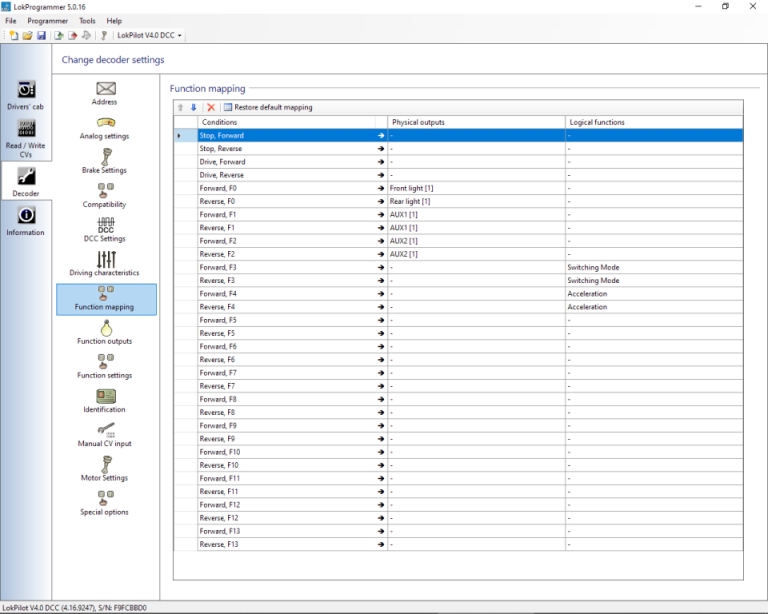Move mapping row down arrow
Viewport: 768px width, 614px height.
tap(193, 107)
